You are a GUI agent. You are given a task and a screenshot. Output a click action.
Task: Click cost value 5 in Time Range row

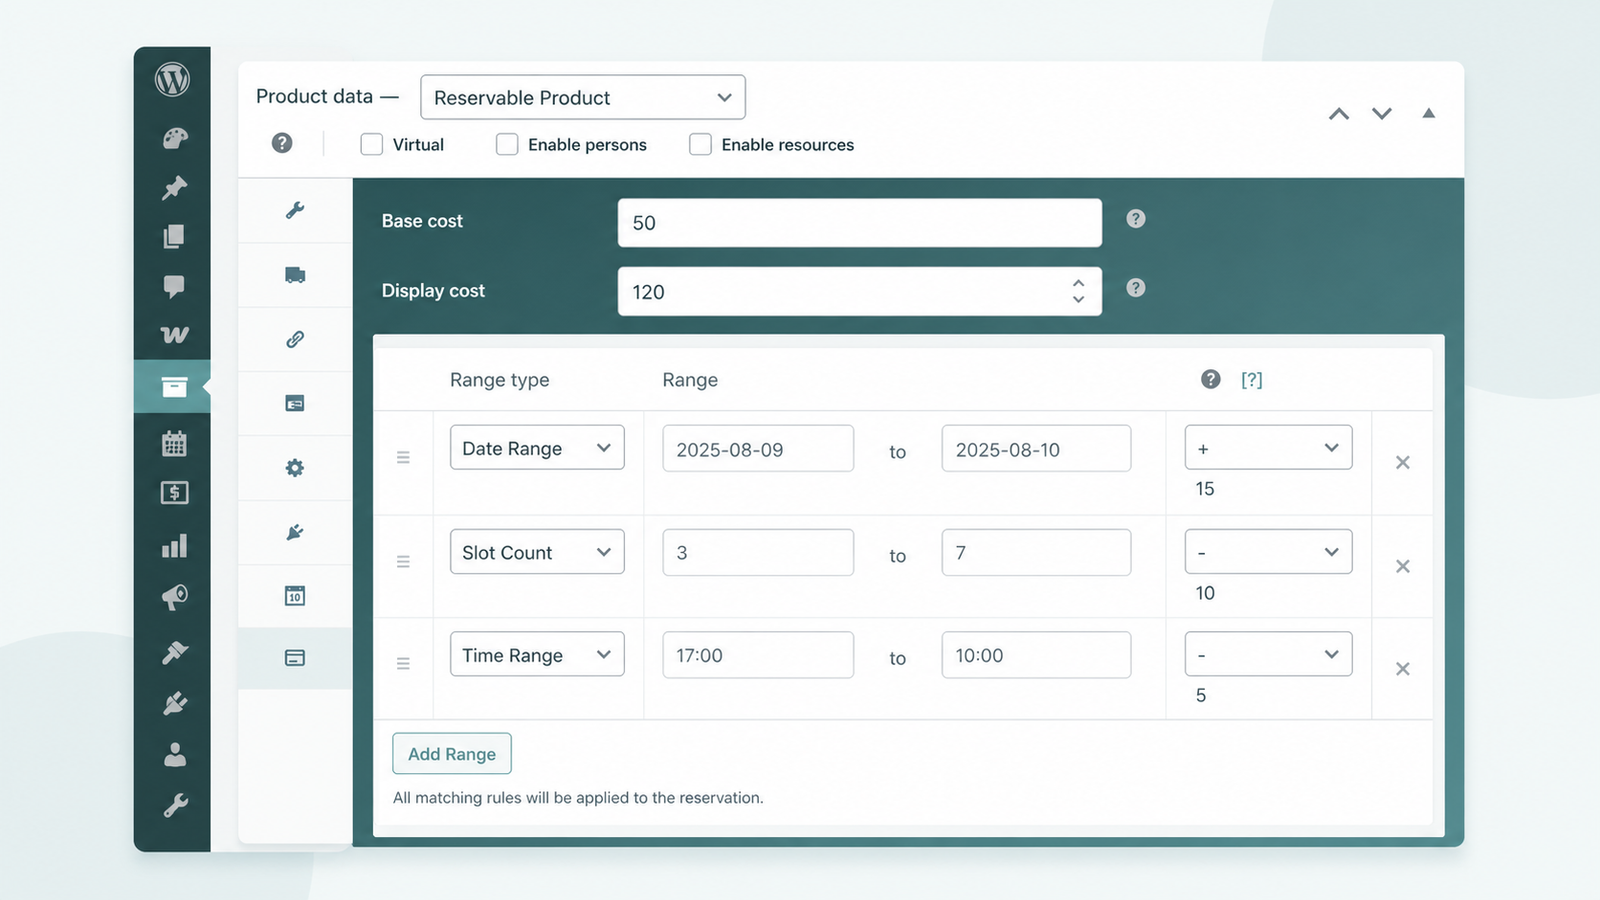point(1201,695)
